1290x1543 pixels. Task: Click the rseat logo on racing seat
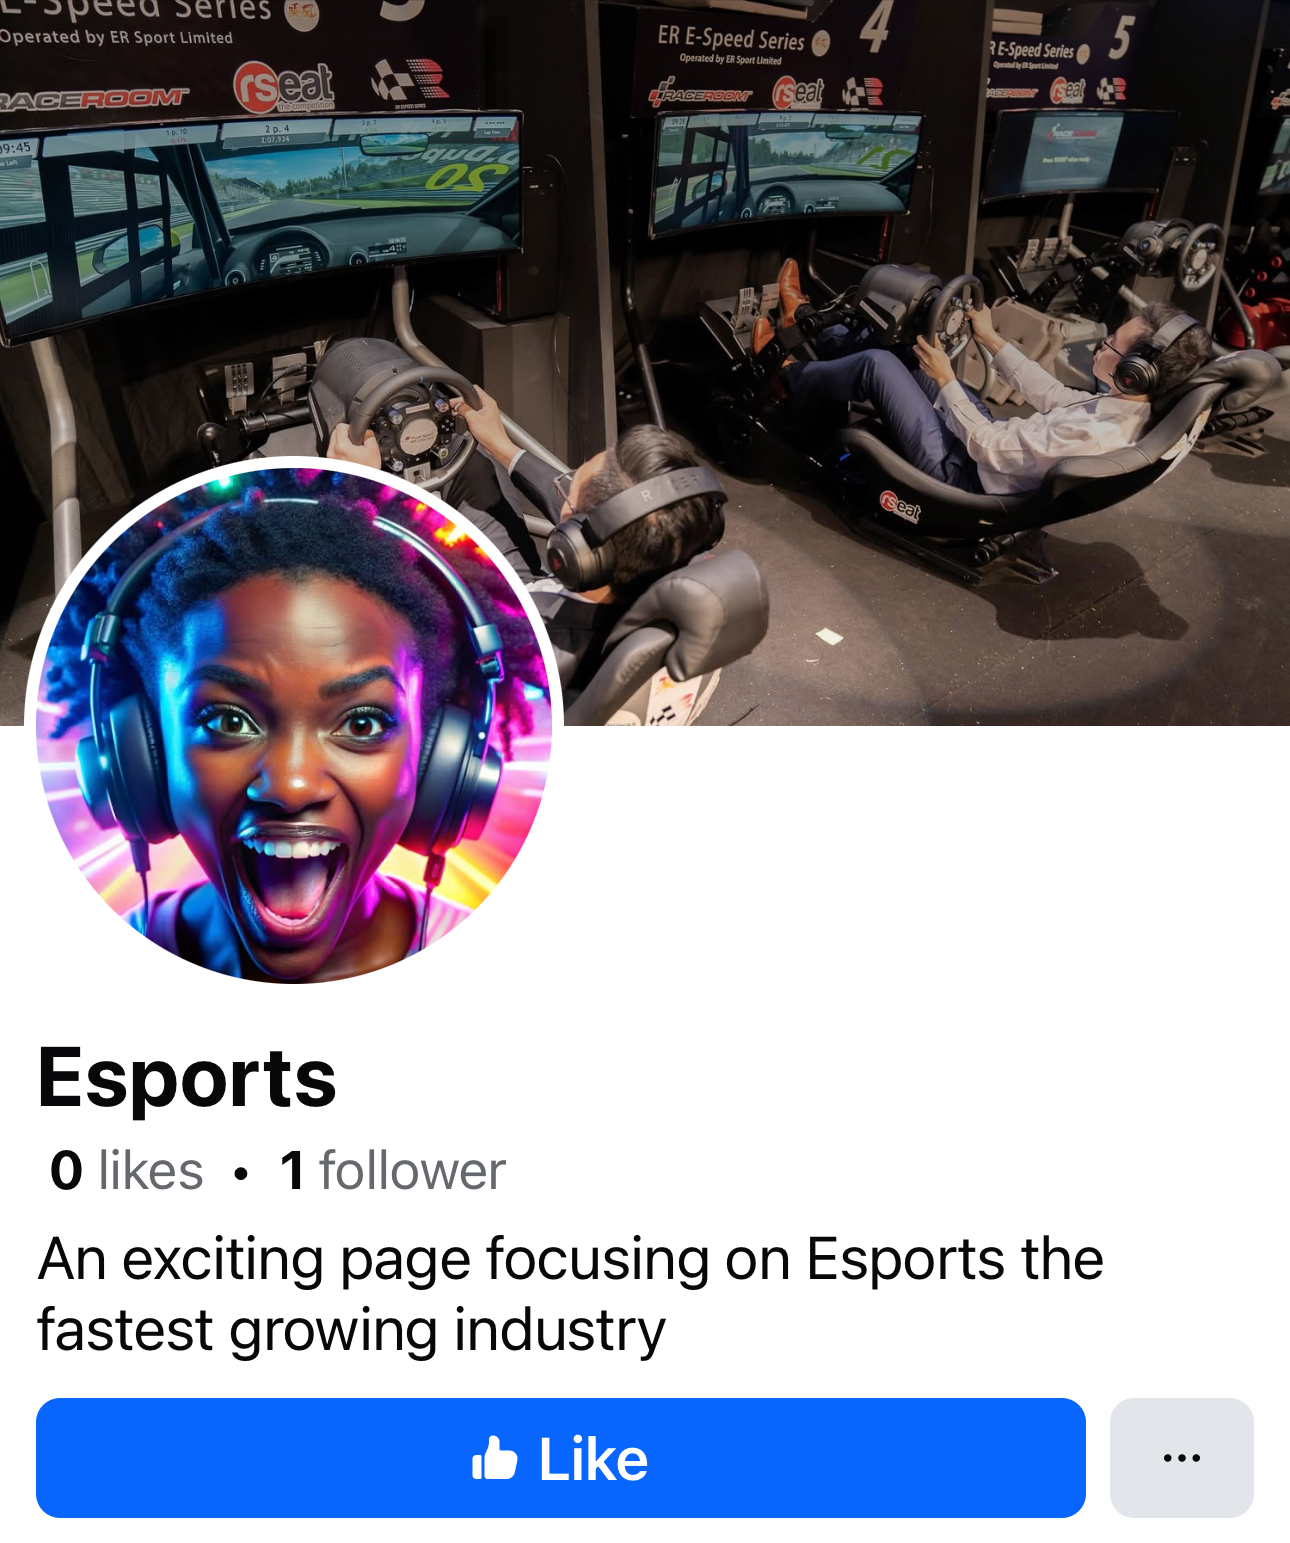point(900,507)
